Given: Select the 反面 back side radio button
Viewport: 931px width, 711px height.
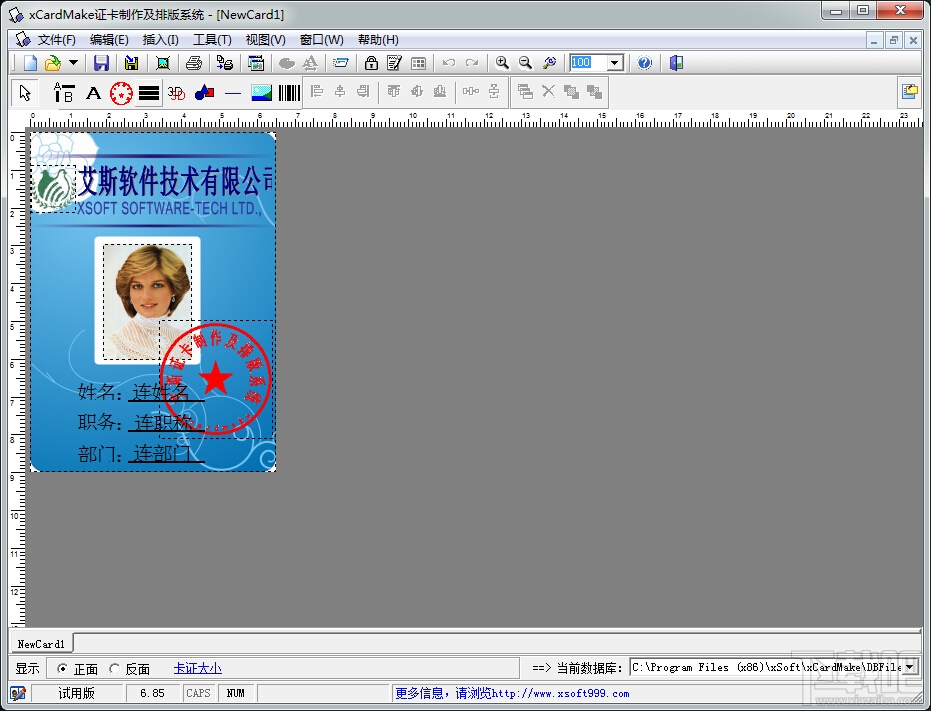Looking at the screenshot, I should coord(115,669).
